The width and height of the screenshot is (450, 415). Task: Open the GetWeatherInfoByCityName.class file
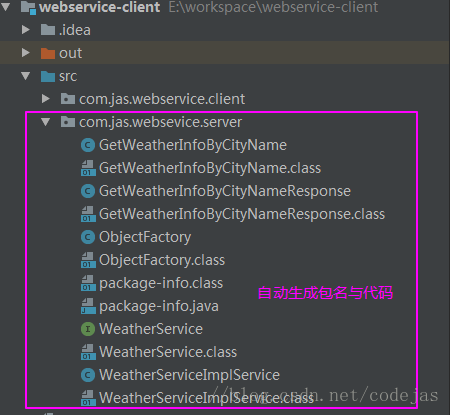[x=210, y=168]
